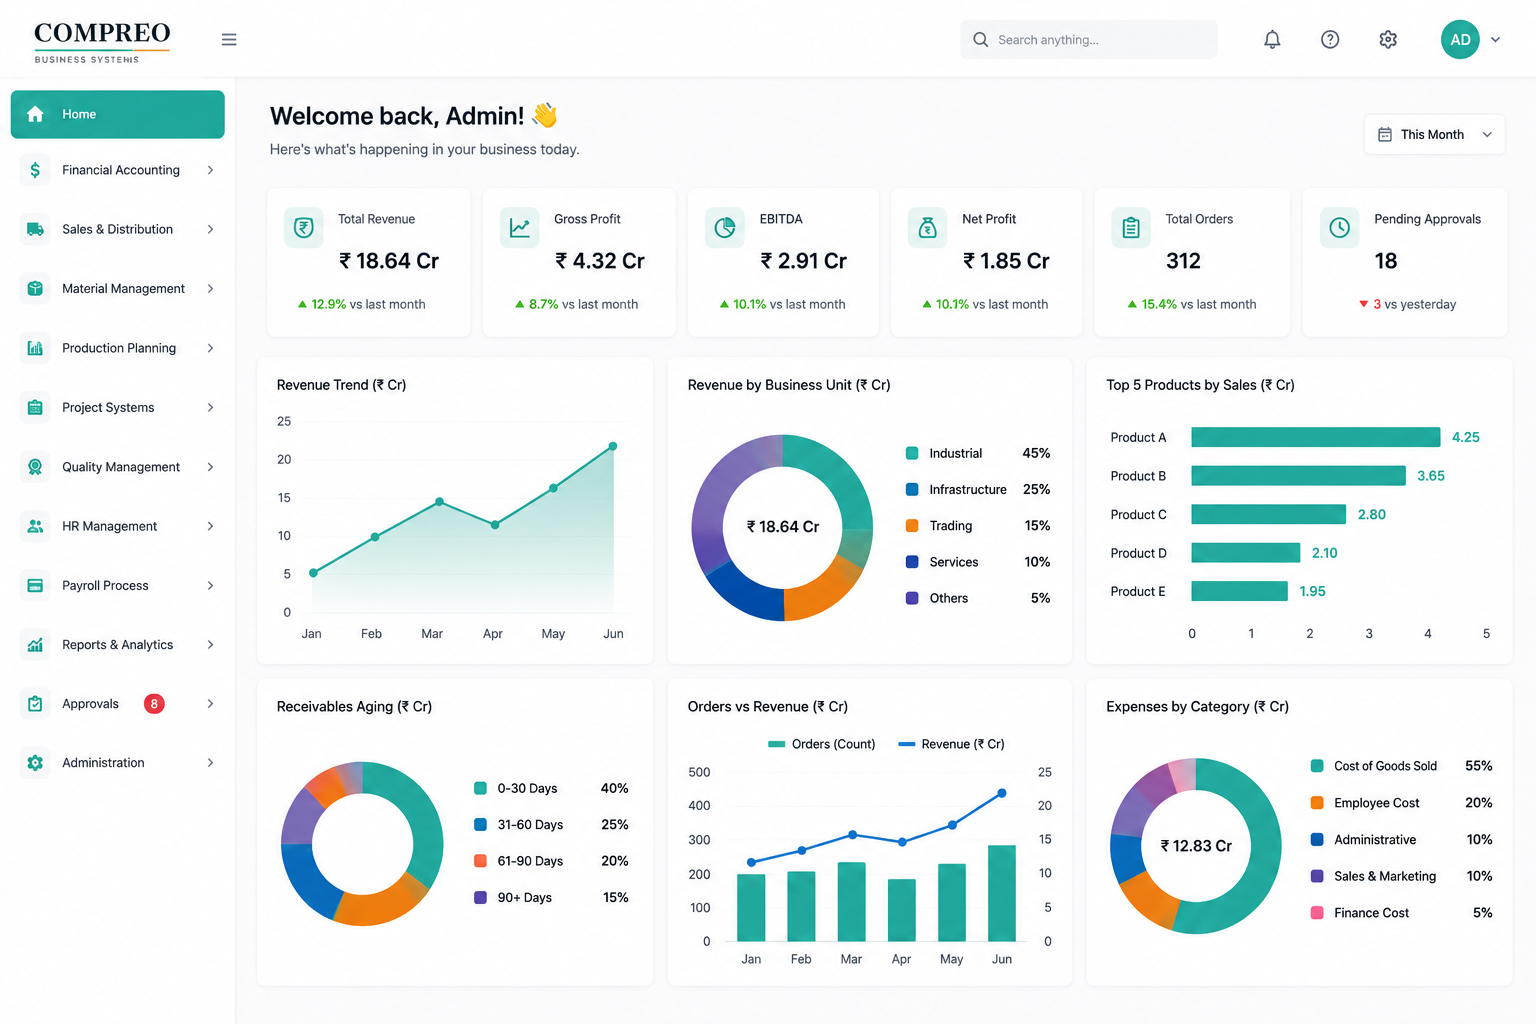Open the help question mark icon

point(1330,40)
